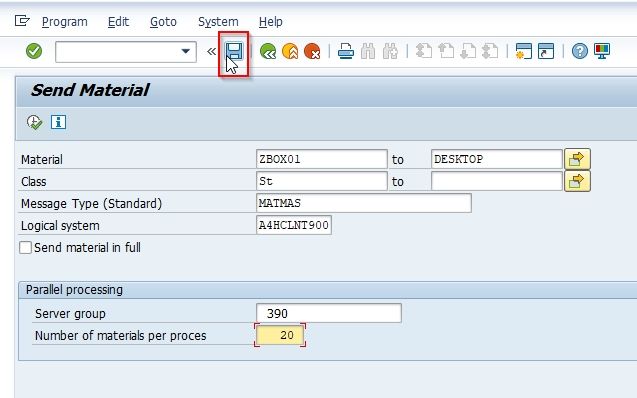This screenshot has width=637, height=398.
Task: Collapse the command field with double chevron
Action: [x=211, y=52]
